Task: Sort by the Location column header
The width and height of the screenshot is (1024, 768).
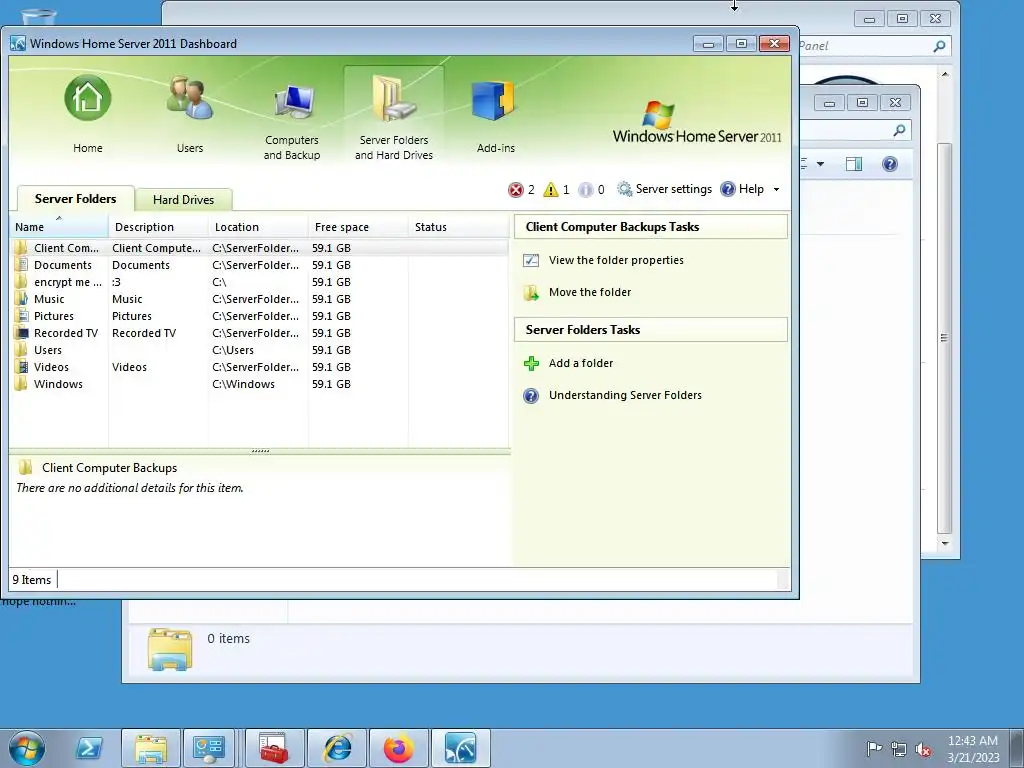Action: [x=258, y=227]
